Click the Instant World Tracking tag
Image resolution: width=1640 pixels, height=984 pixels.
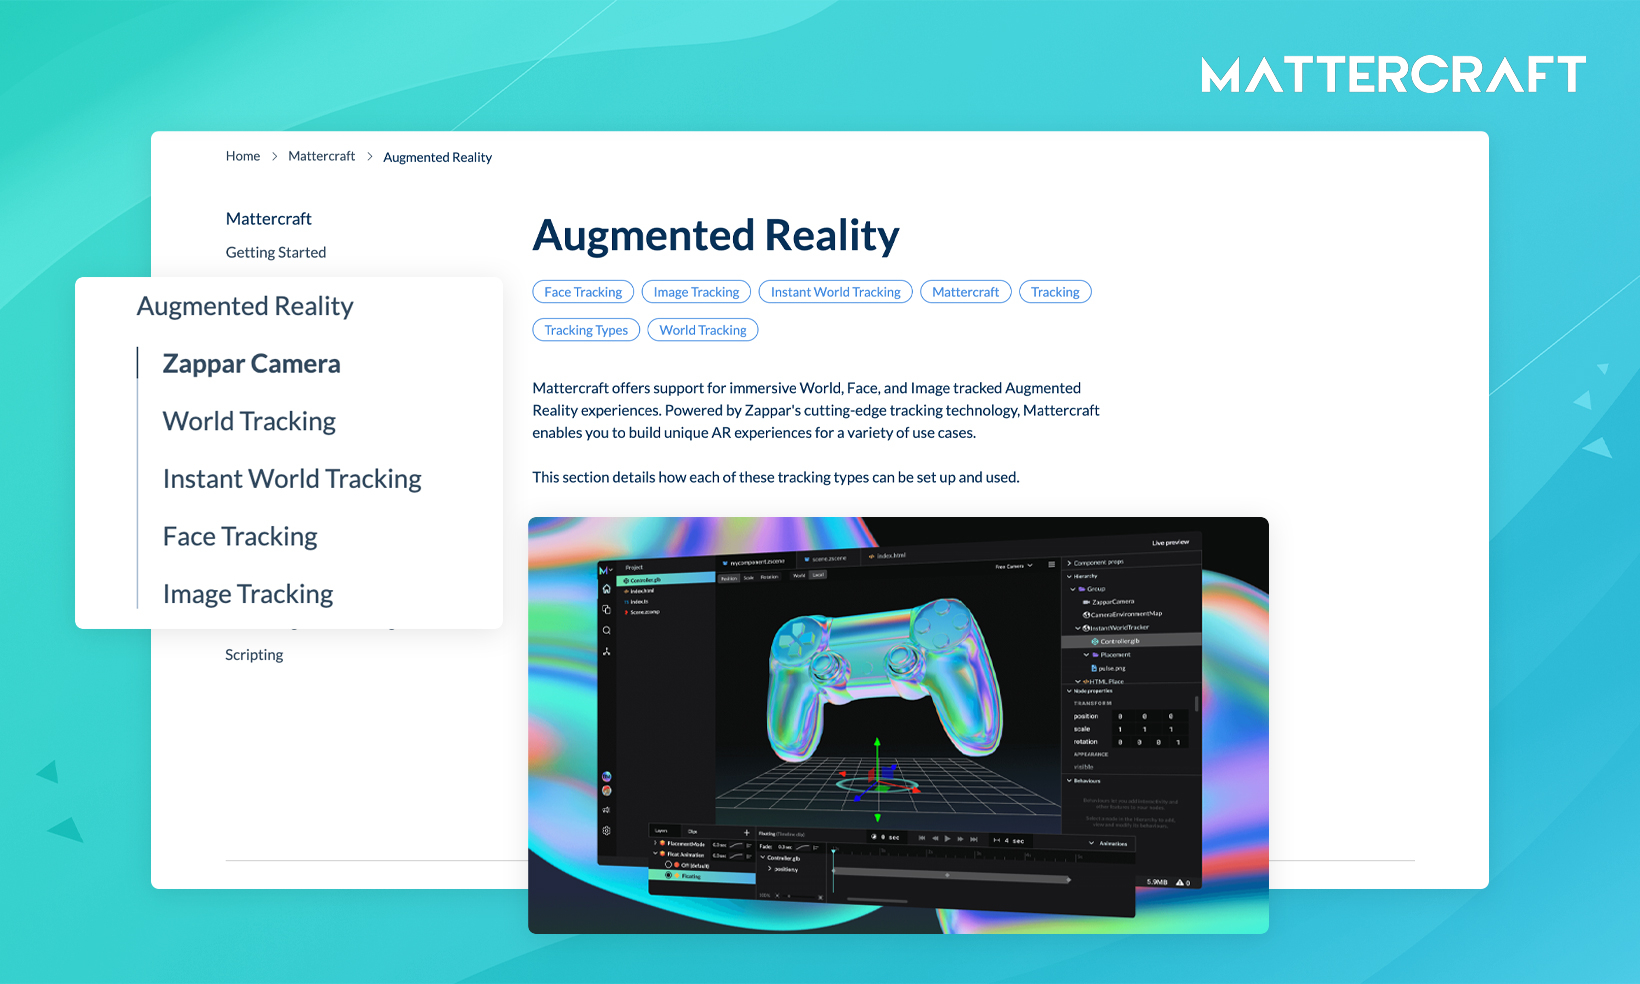[x=836, y=292]
